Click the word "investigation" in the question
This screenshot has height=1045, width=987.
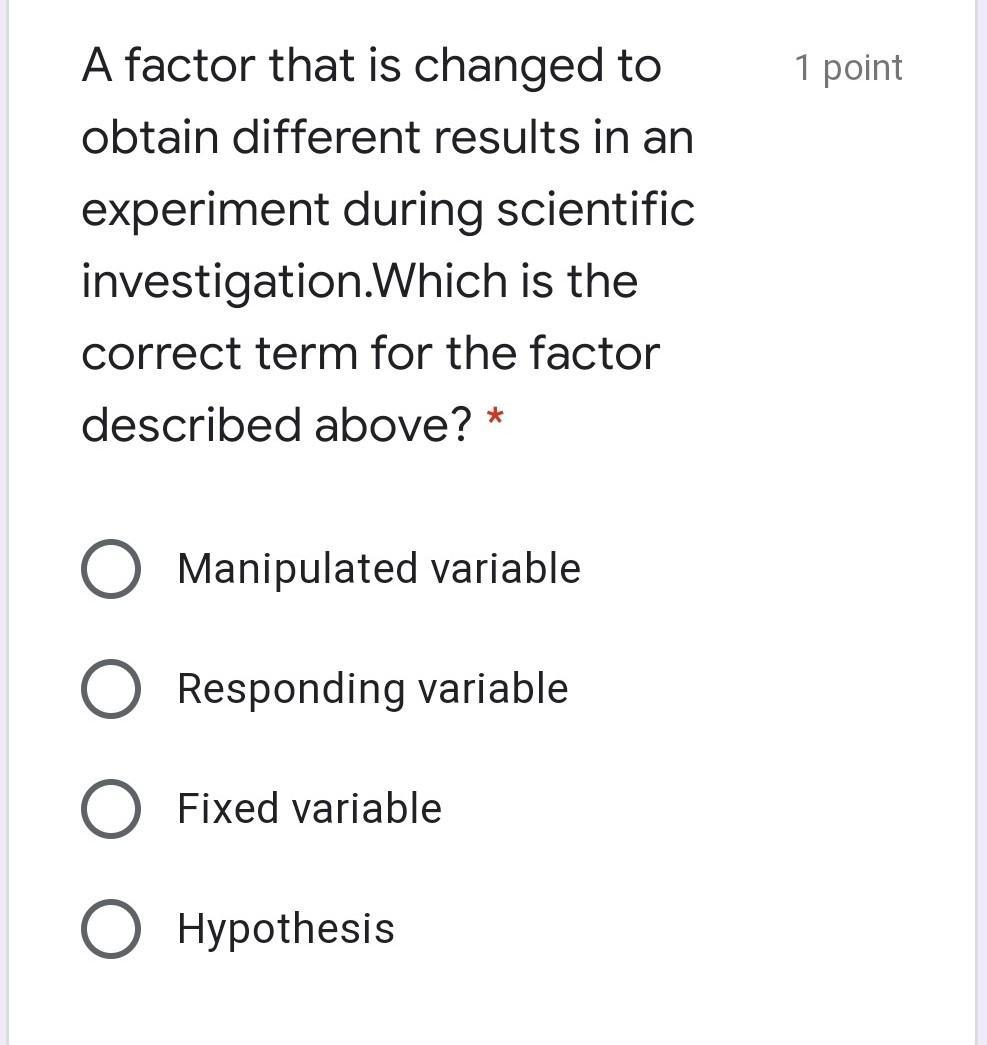(224, 282)
